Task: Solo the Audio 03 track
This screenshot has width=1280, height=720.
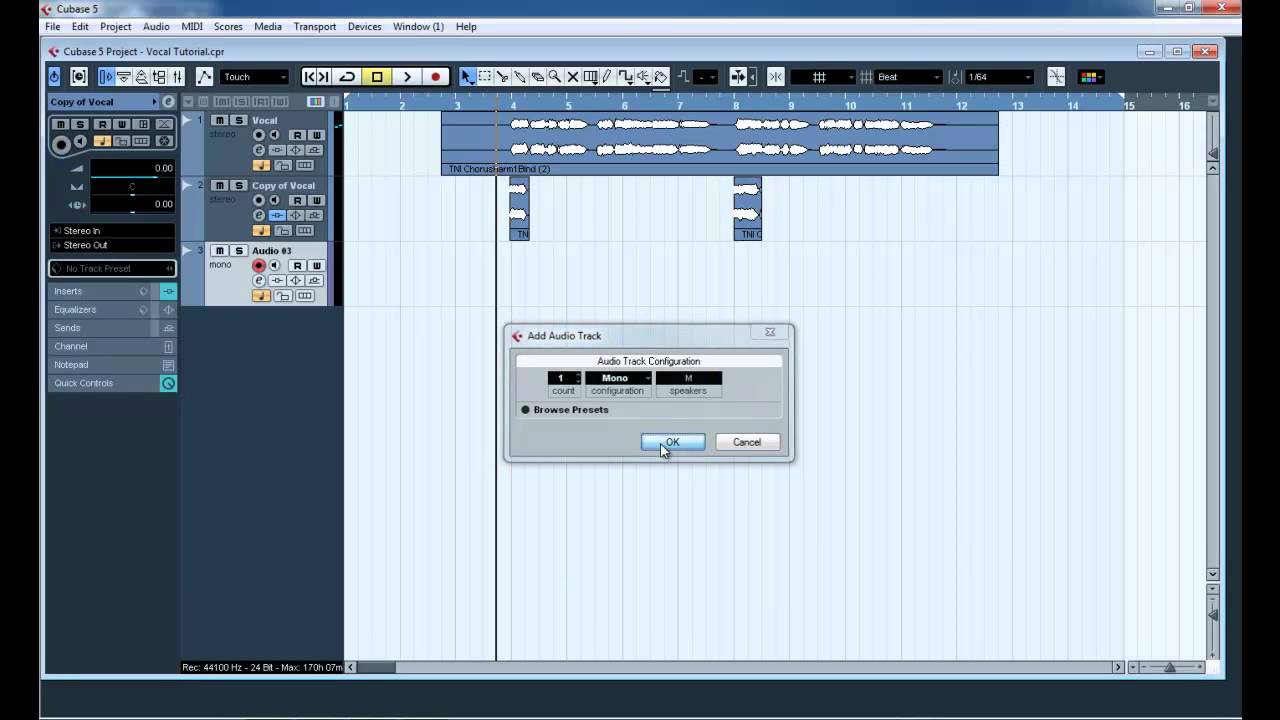Action: click(x=239, y=251)
